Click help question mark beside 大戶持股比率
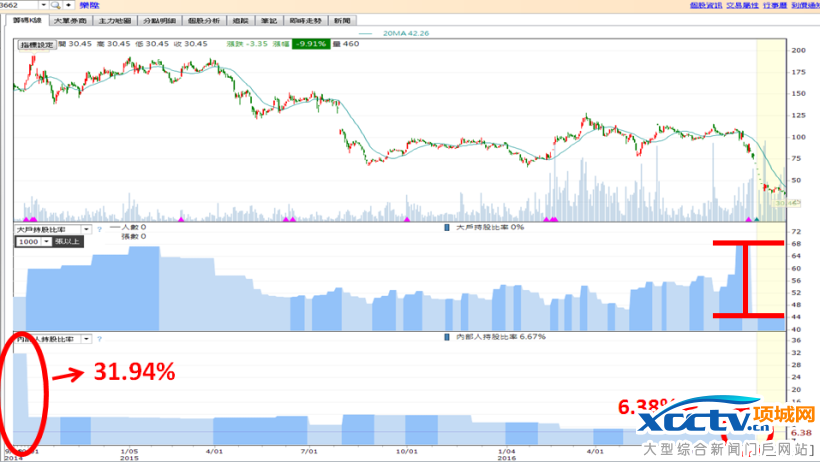 click(x=100, y=229)
